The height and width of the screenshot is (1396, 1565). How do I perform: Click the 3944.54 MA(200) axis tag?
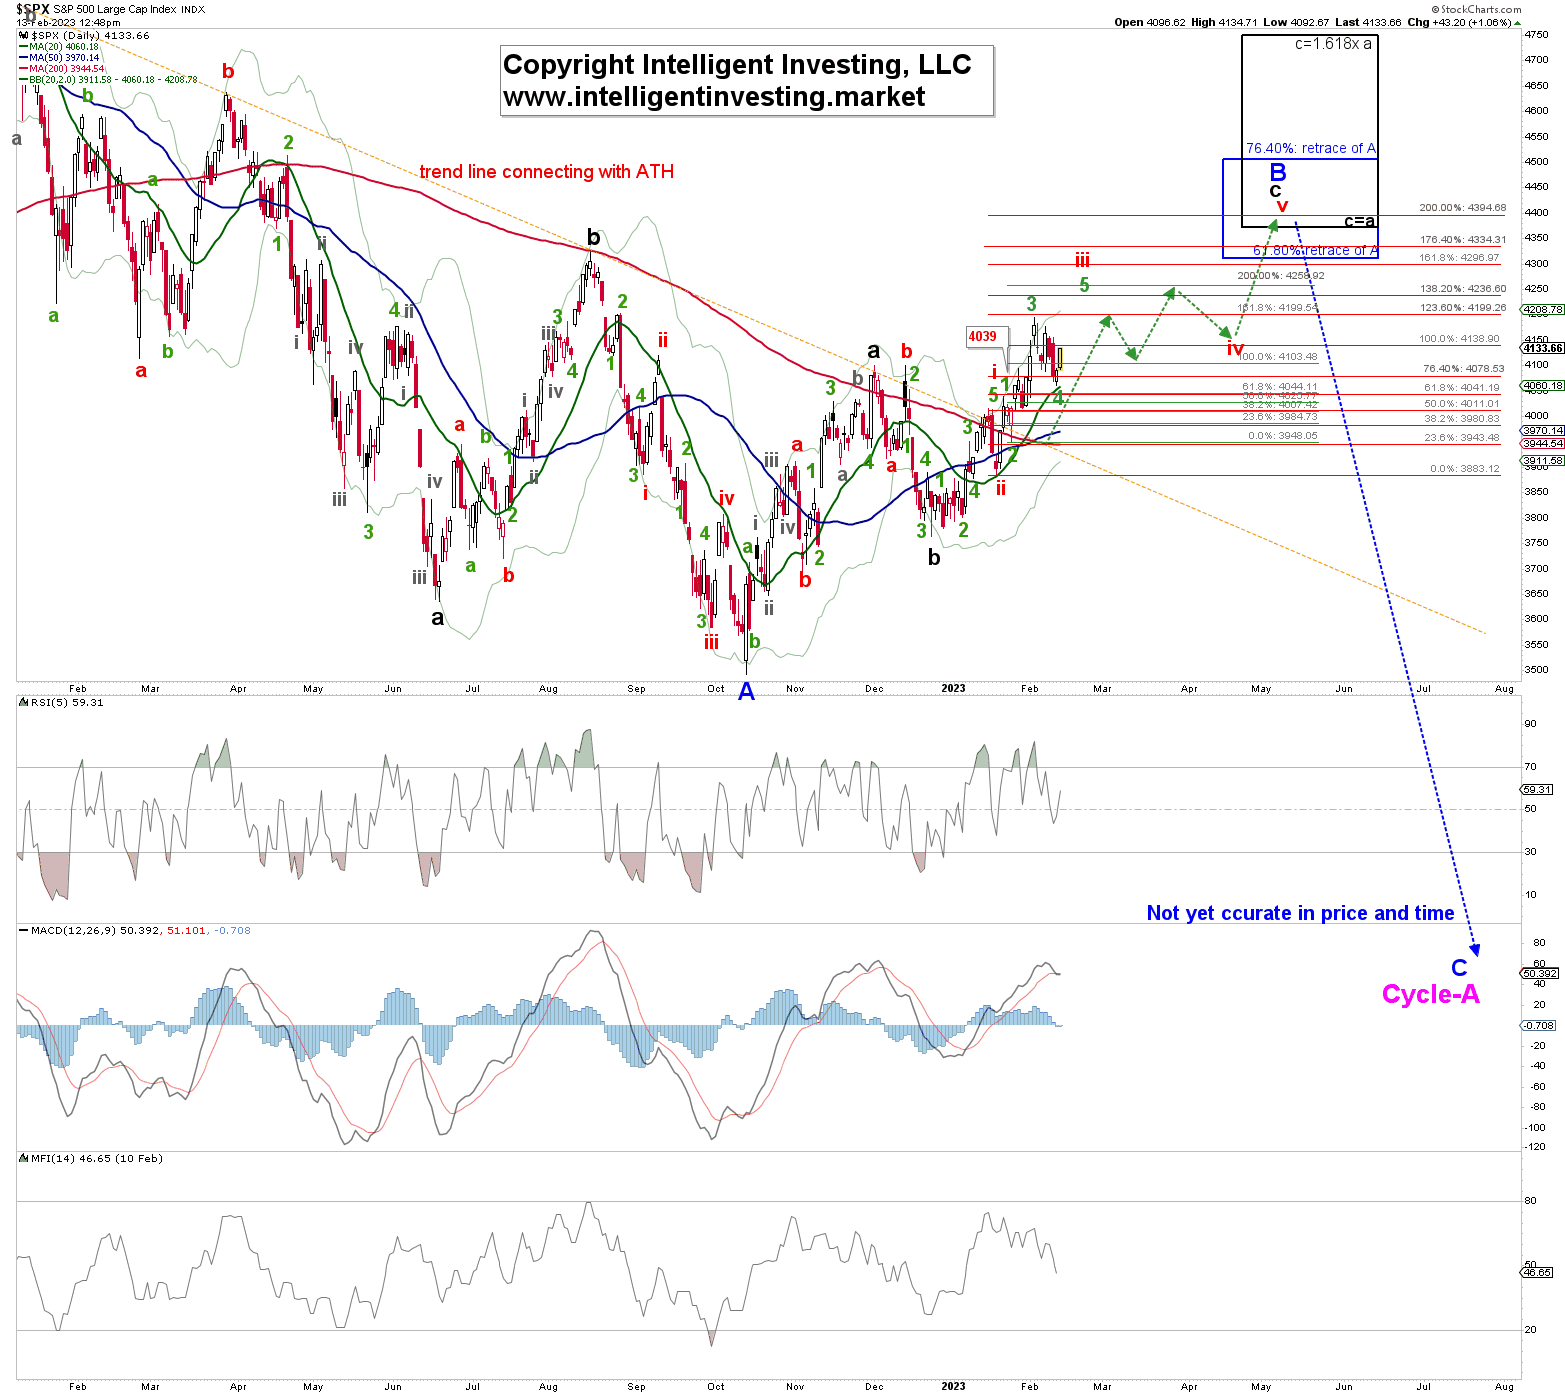tap(1543, 444)
